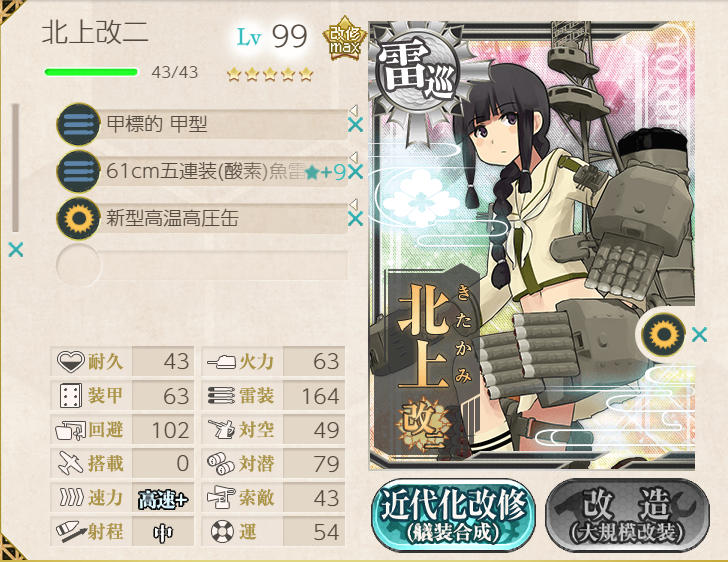Expand arrow above 61cm五連装 torpedo slot
Screen dimensions: 728x562
click(x=353, y=157)
